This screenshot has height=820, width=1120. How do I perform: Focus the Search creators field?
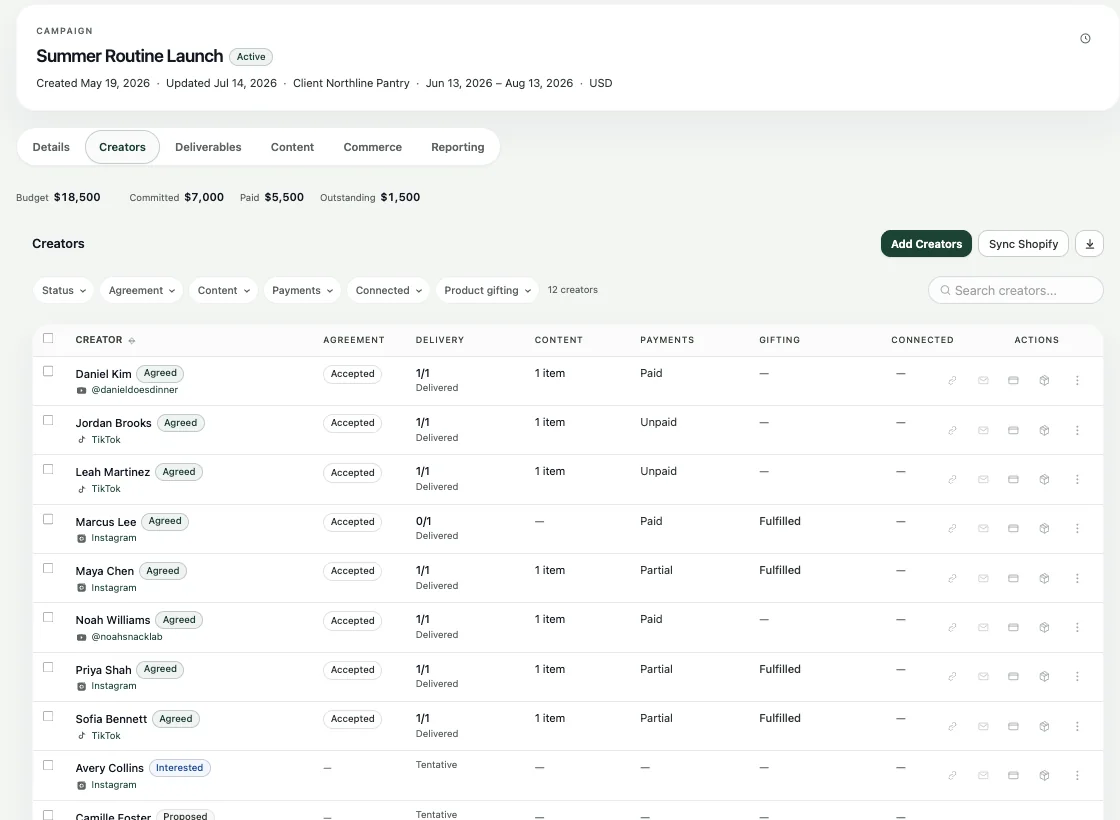[x=1016, y=290]
